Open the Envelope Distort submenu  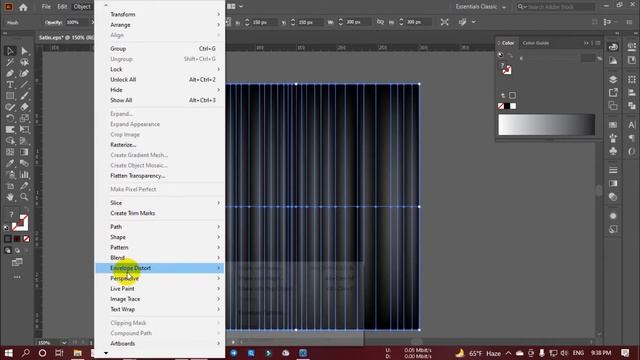pyautogui.click(x=160, y=268)
